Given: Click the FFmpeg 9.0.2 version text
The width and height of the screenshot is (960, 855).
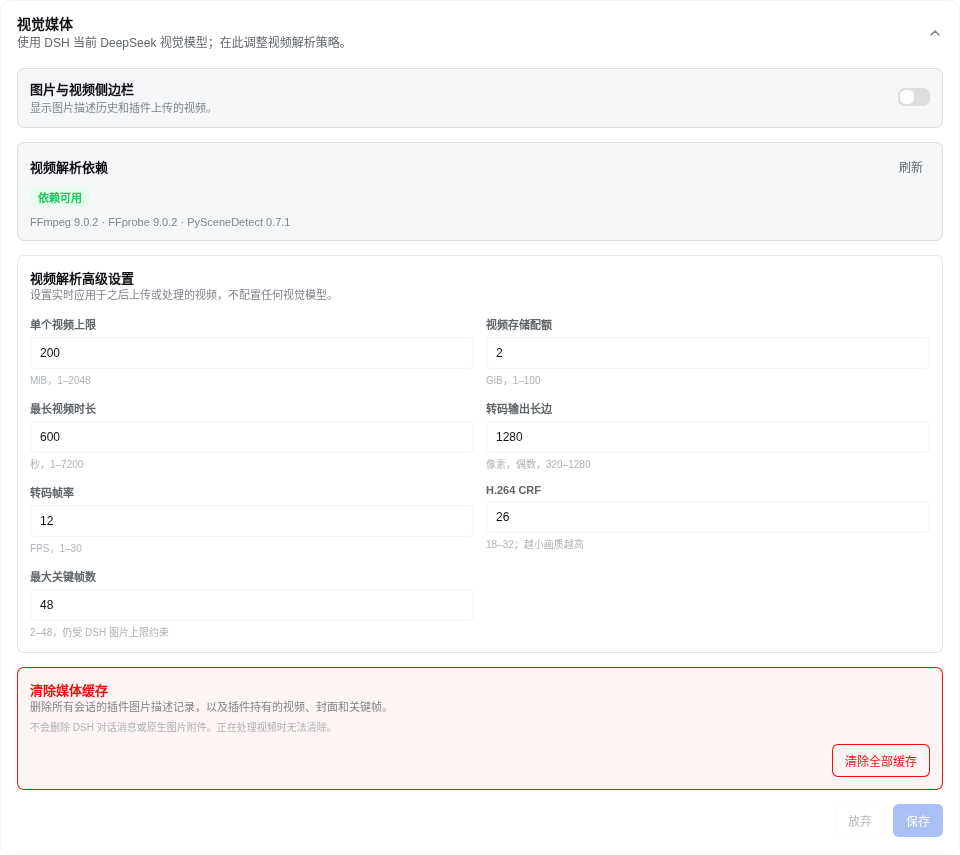Looking at the screenshot, I should click(x=64, y=222).
